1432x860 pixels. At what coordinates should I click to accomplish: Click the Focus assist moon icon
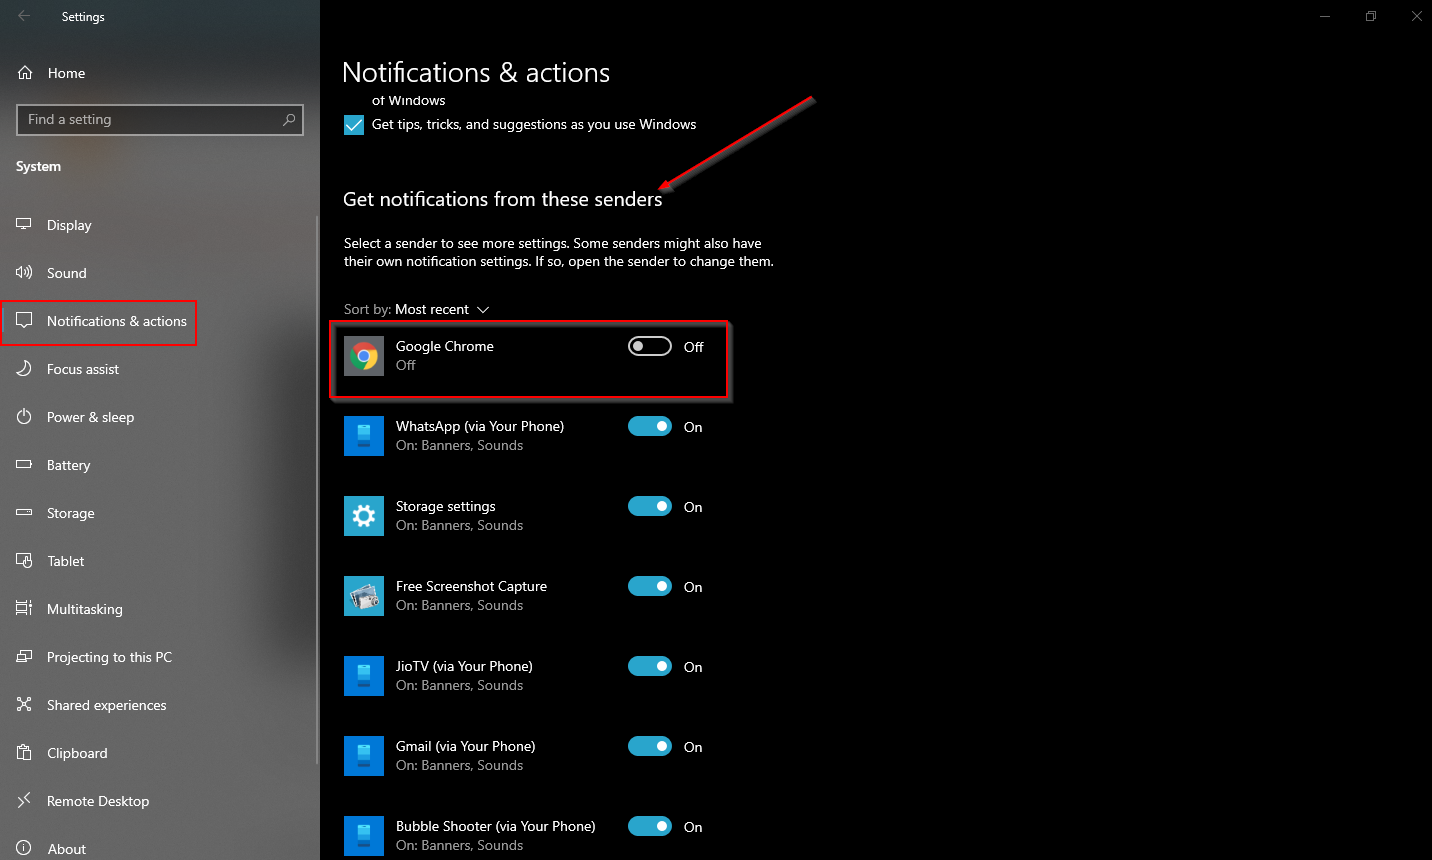pos(24,369)
